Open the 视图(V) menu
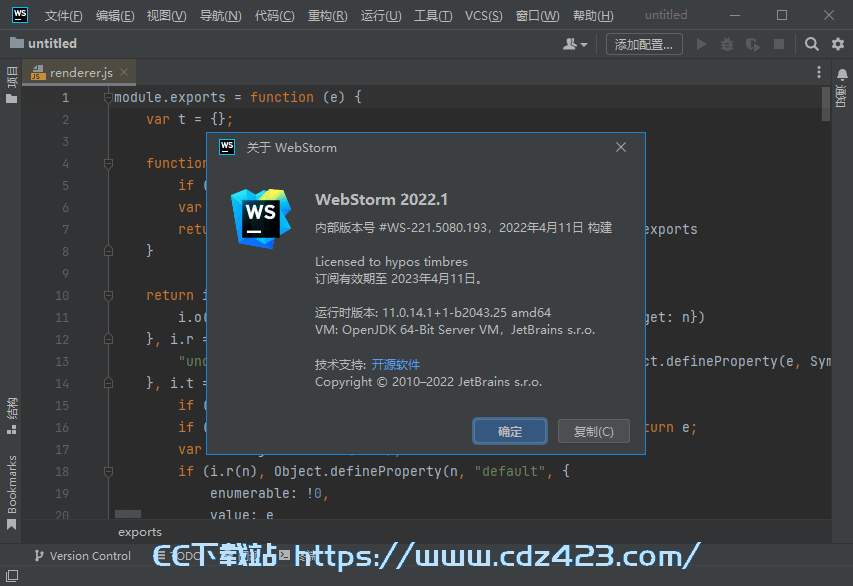The image size is (853, 586). (x=166, y=16)
